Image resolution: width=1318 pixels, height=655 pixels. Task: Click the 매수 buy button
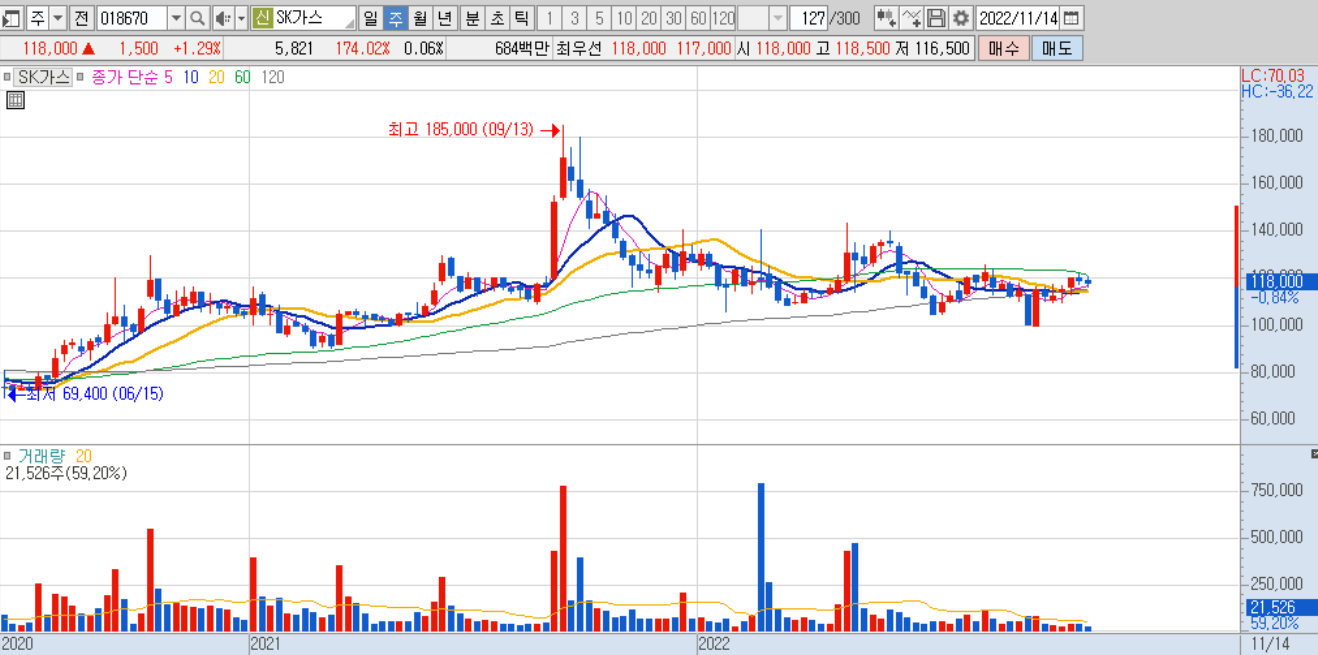click(1003, 48)
